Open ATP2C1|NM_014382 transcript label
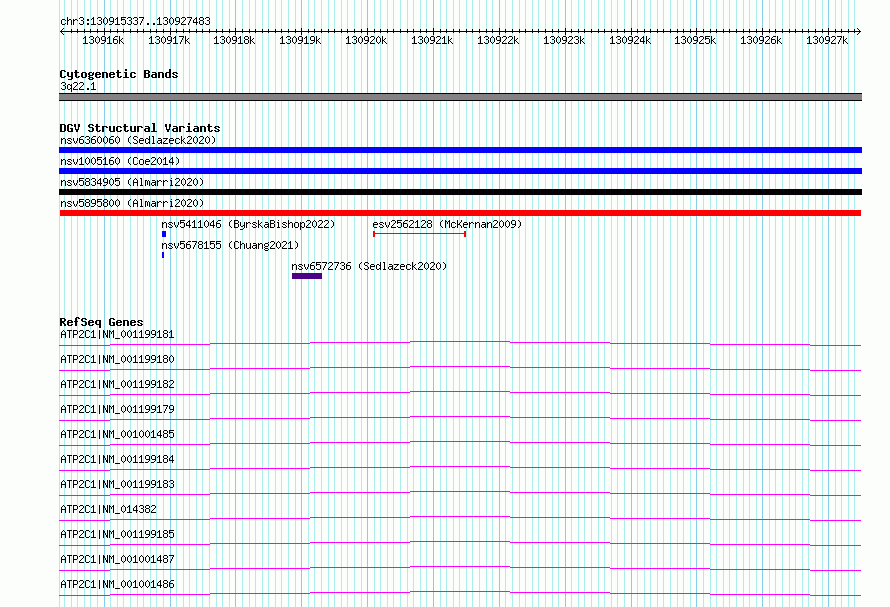This screenshot has height=607, width=890. tap(108, 509)
